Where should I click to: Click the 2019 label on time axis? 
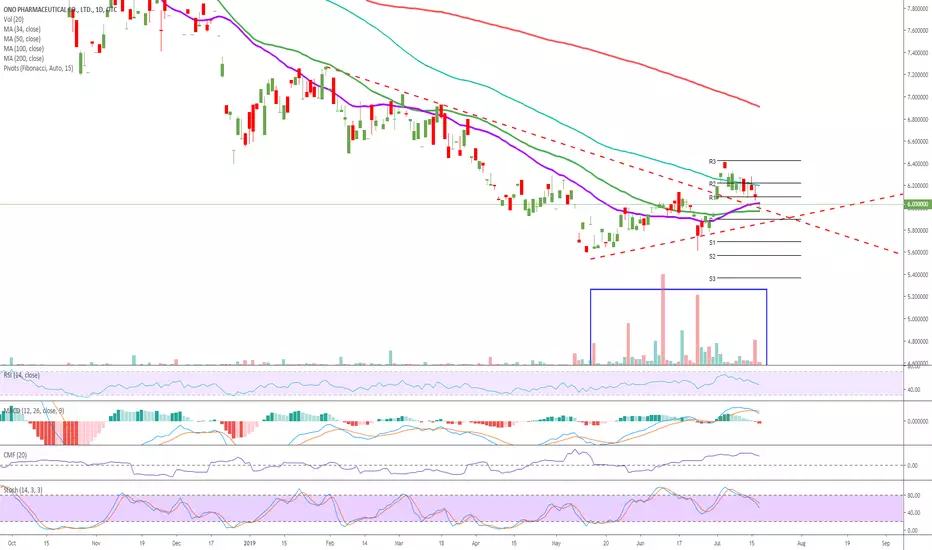pyautogui.click(x=250, y=543)
